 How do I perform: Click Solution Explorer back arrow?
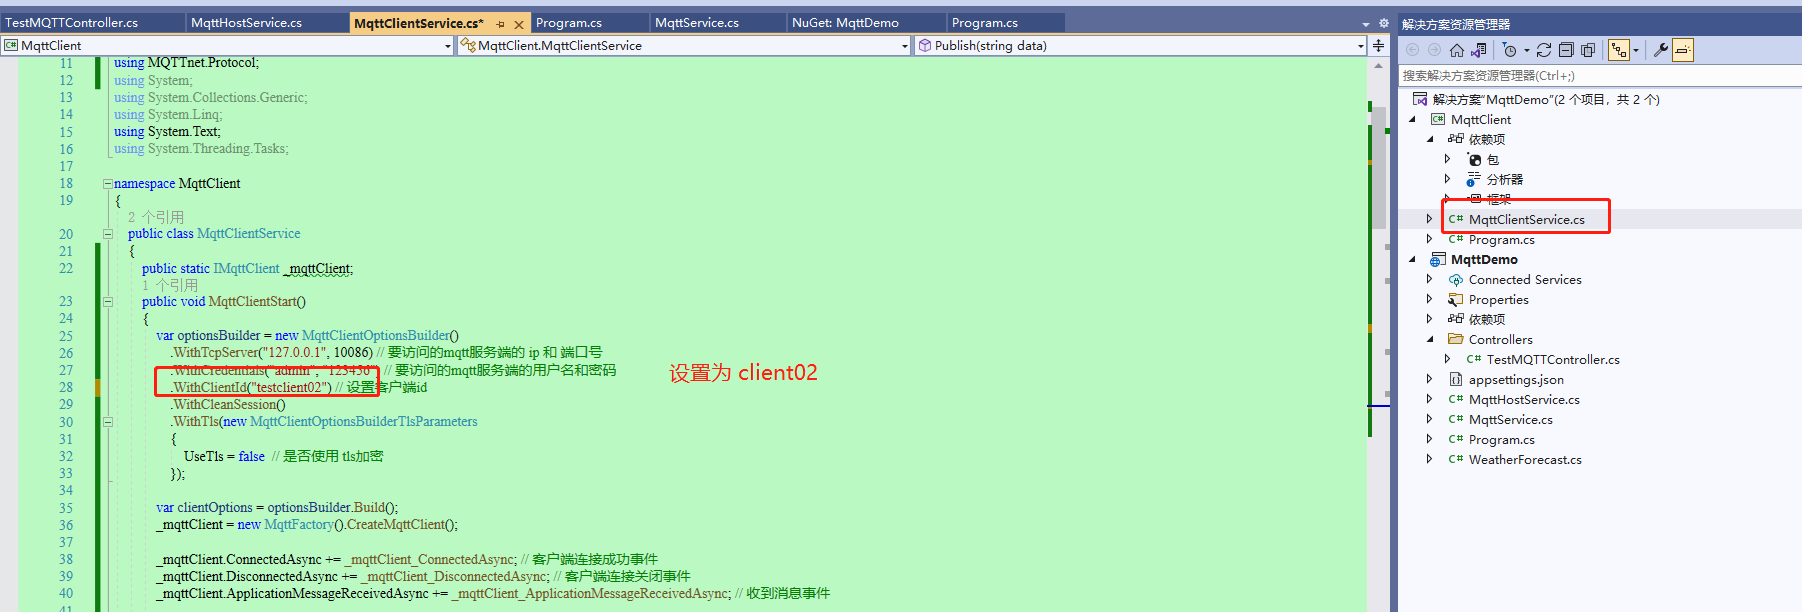click(x=1413, y=50)
